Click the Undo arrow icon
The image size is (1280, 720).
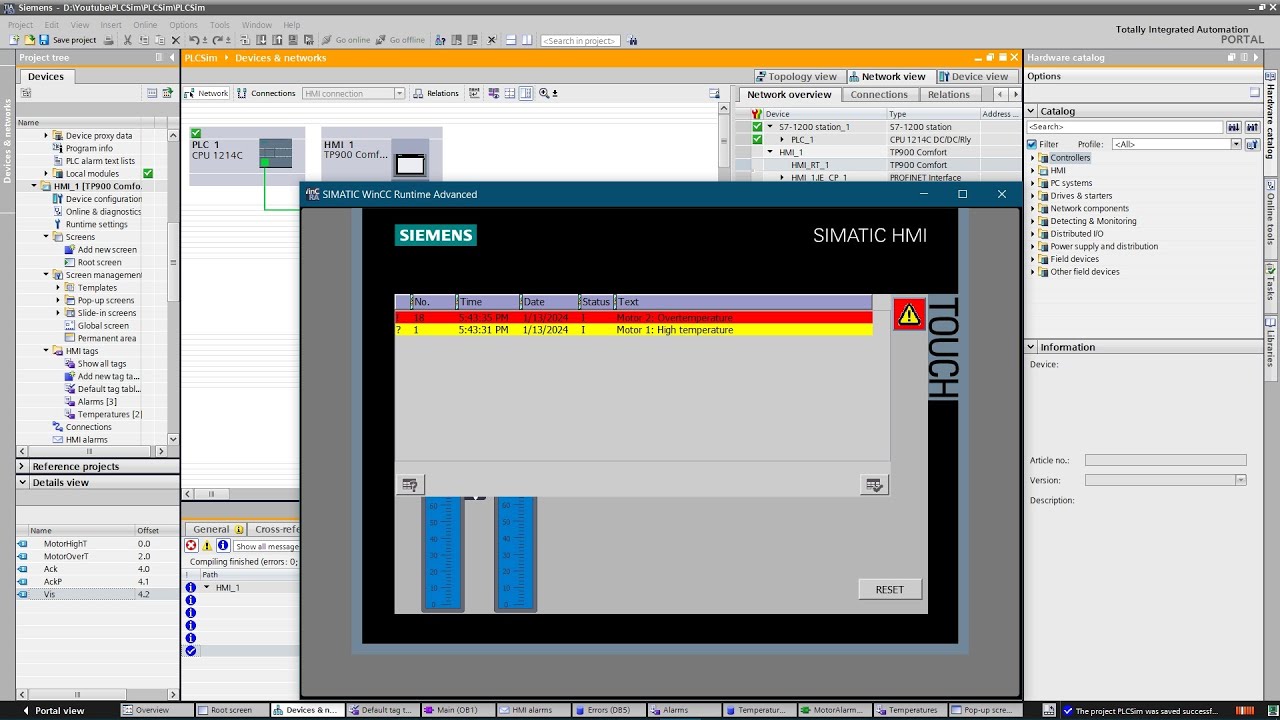pyautogui.click(x=195, y=40)
